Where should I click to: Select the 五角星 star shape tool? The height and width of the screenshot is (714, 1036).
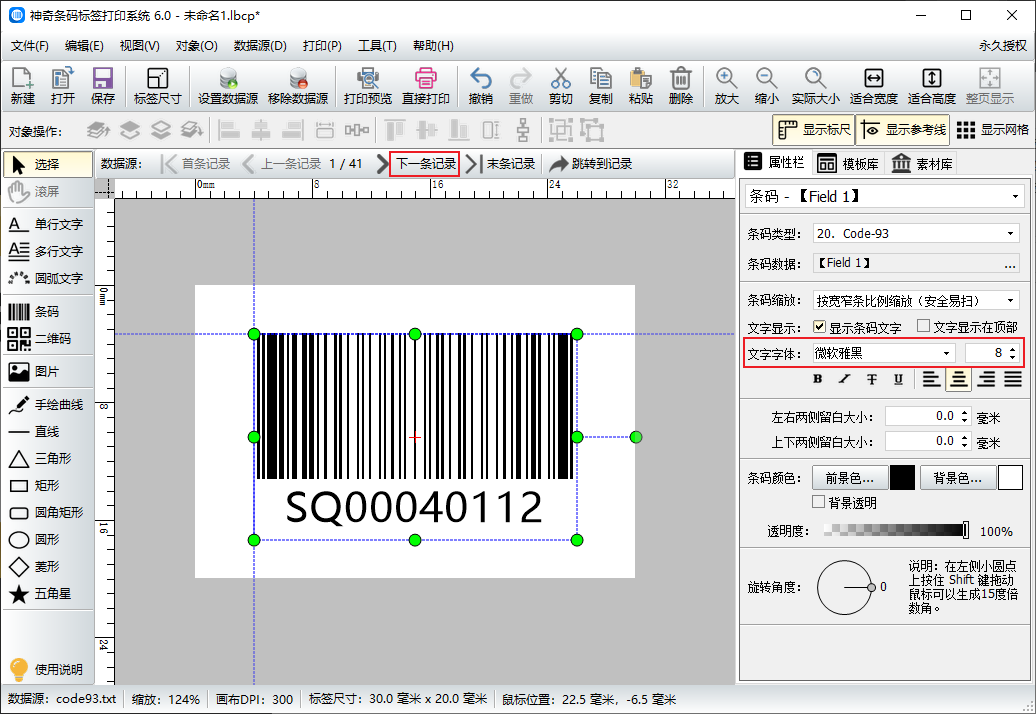pos(46,594)
